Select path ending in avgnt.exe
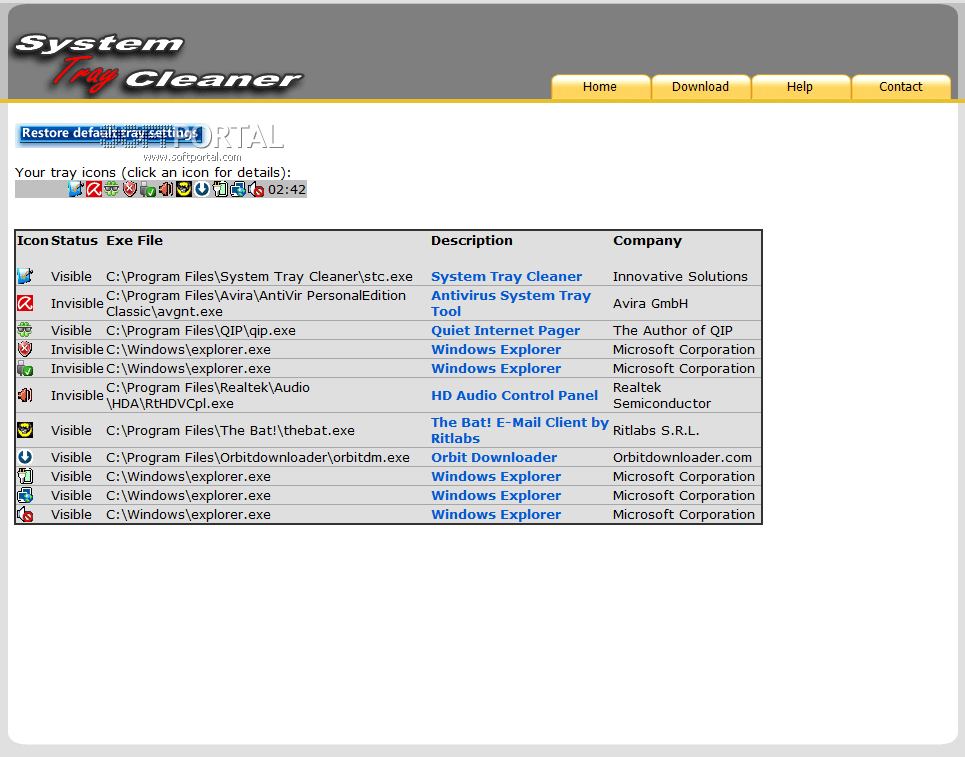 click(x=255, y=303)
